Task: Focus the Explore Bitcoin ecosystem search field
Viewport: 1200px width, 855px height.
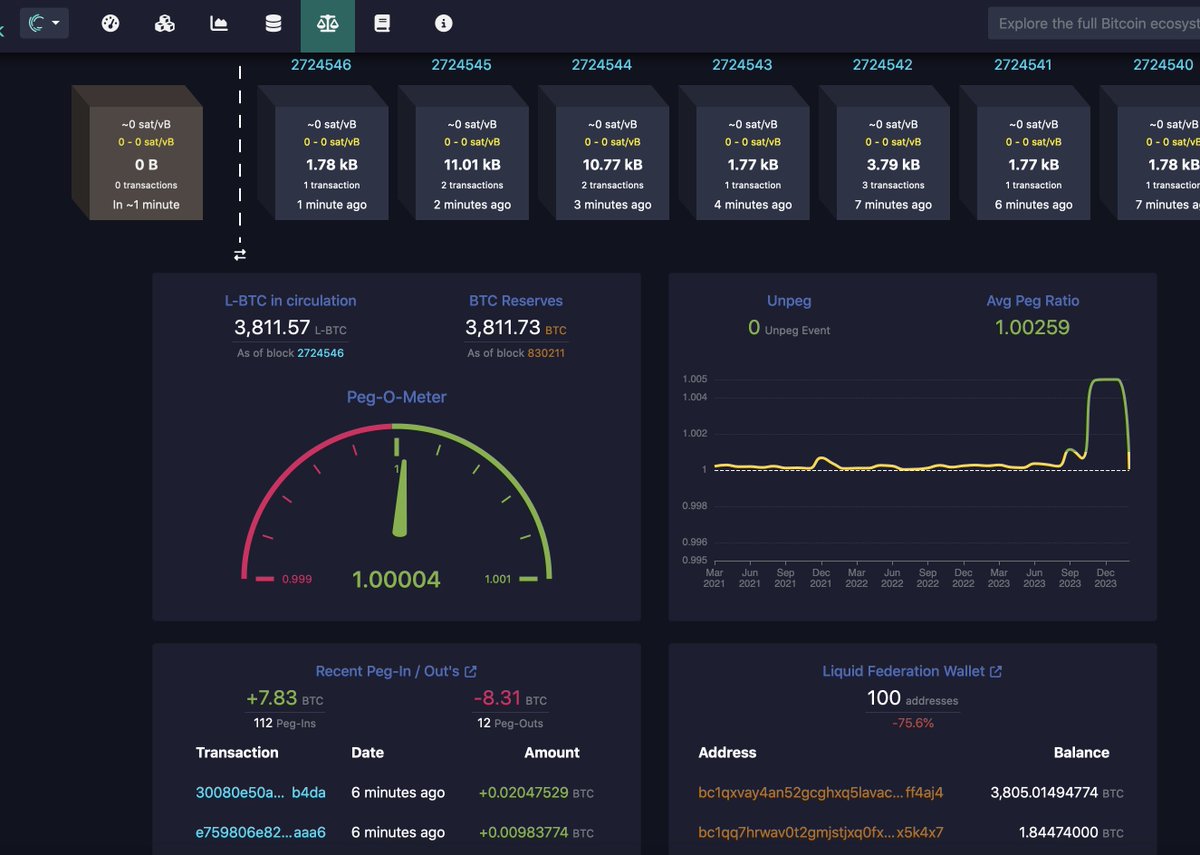Action: tap(1094, 23)
